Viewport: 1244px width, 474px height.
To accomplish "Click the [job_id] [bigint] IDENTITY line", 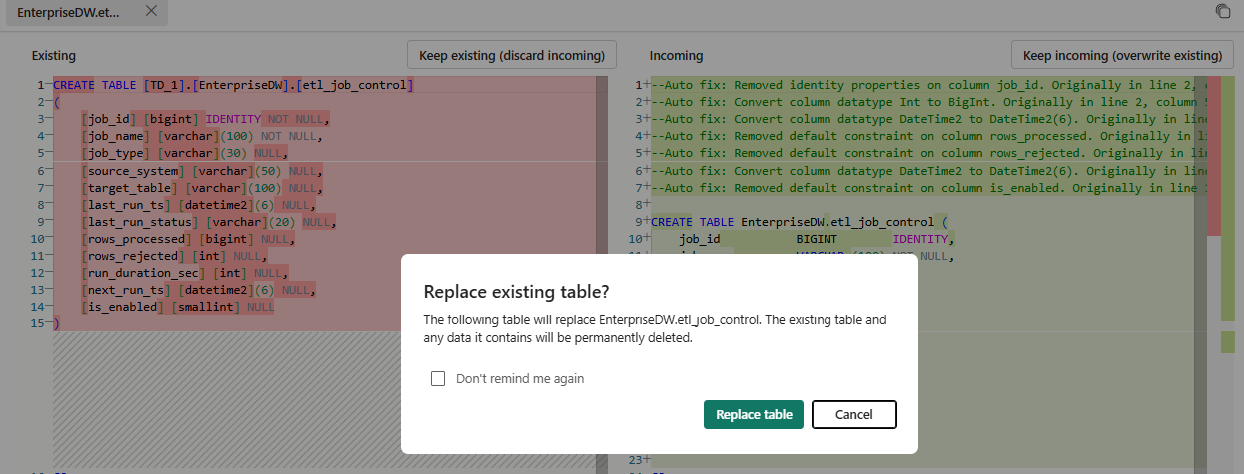I will (x=206, y=119).
